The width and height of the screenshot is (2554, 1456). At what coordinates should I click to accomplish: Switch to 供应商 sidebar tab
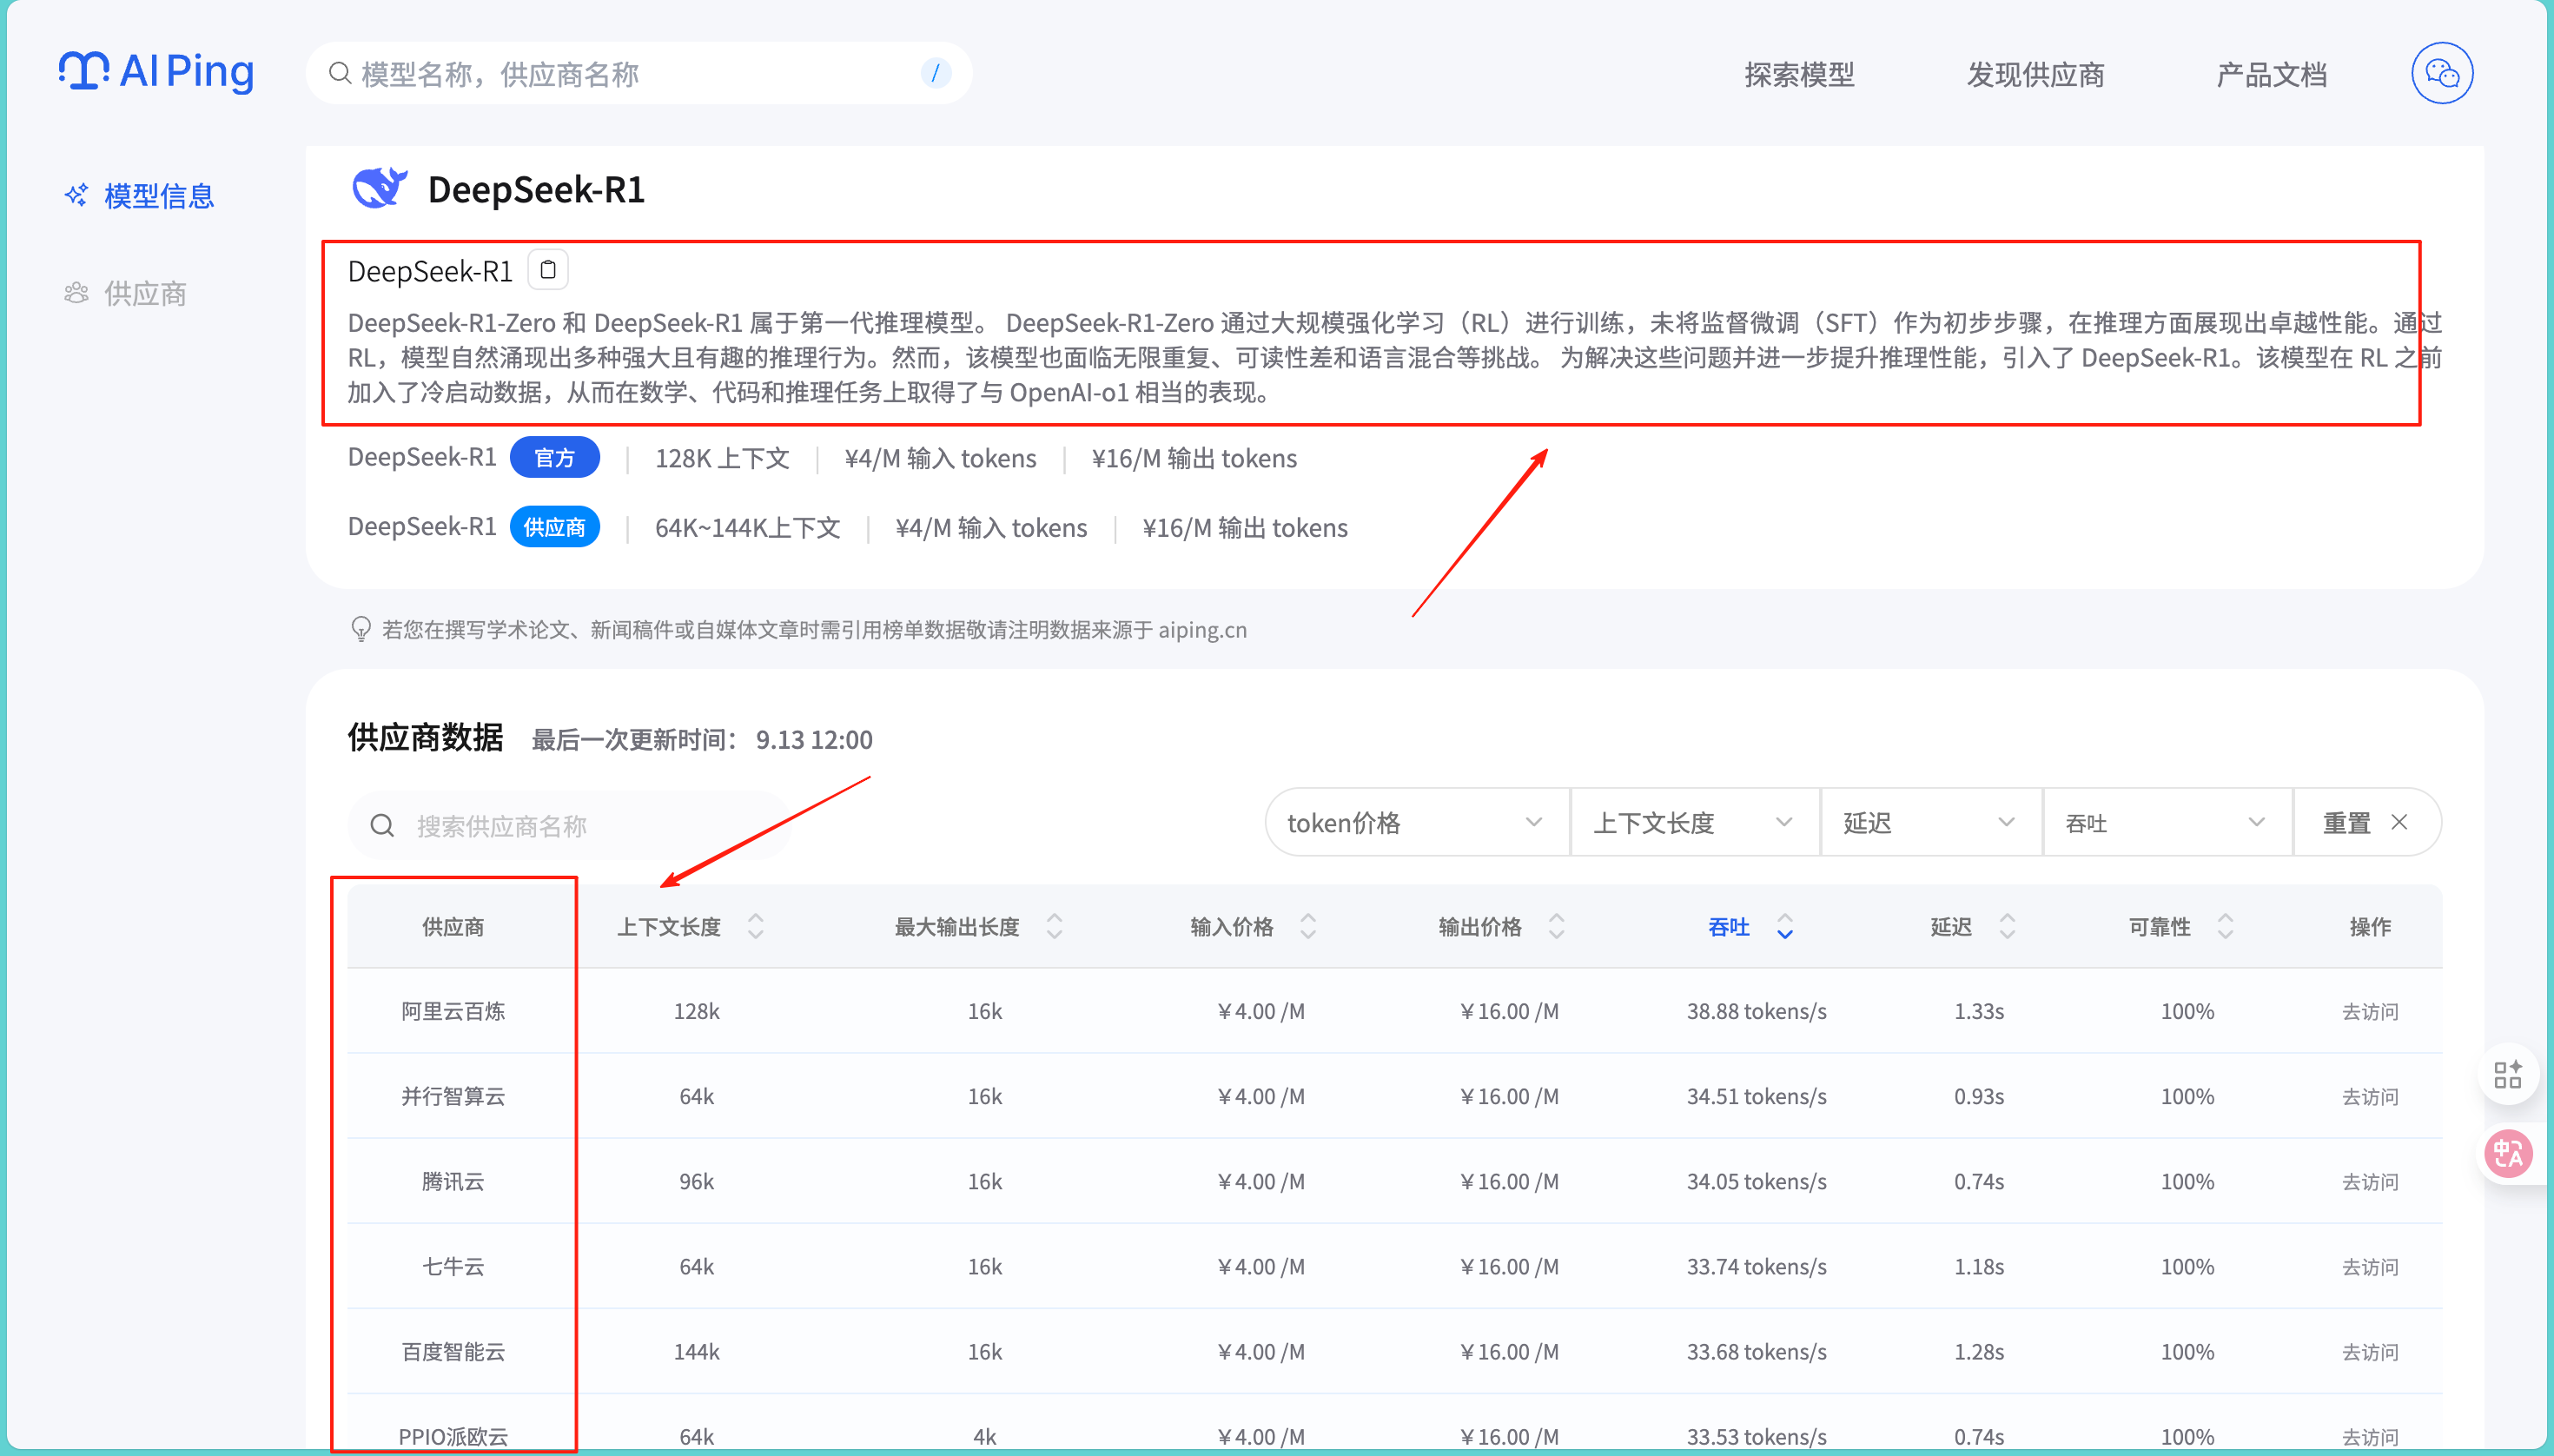[x=145, y=294]
